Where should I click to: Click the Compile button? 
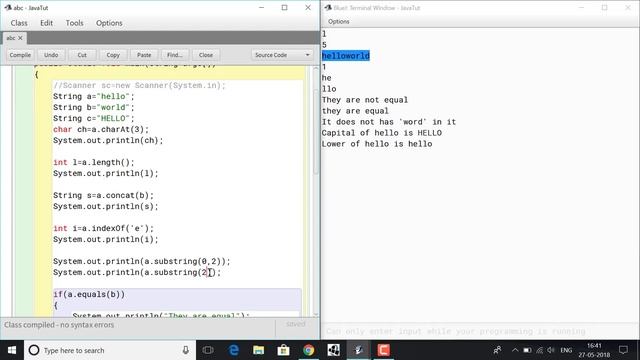(x=20, y=55)
